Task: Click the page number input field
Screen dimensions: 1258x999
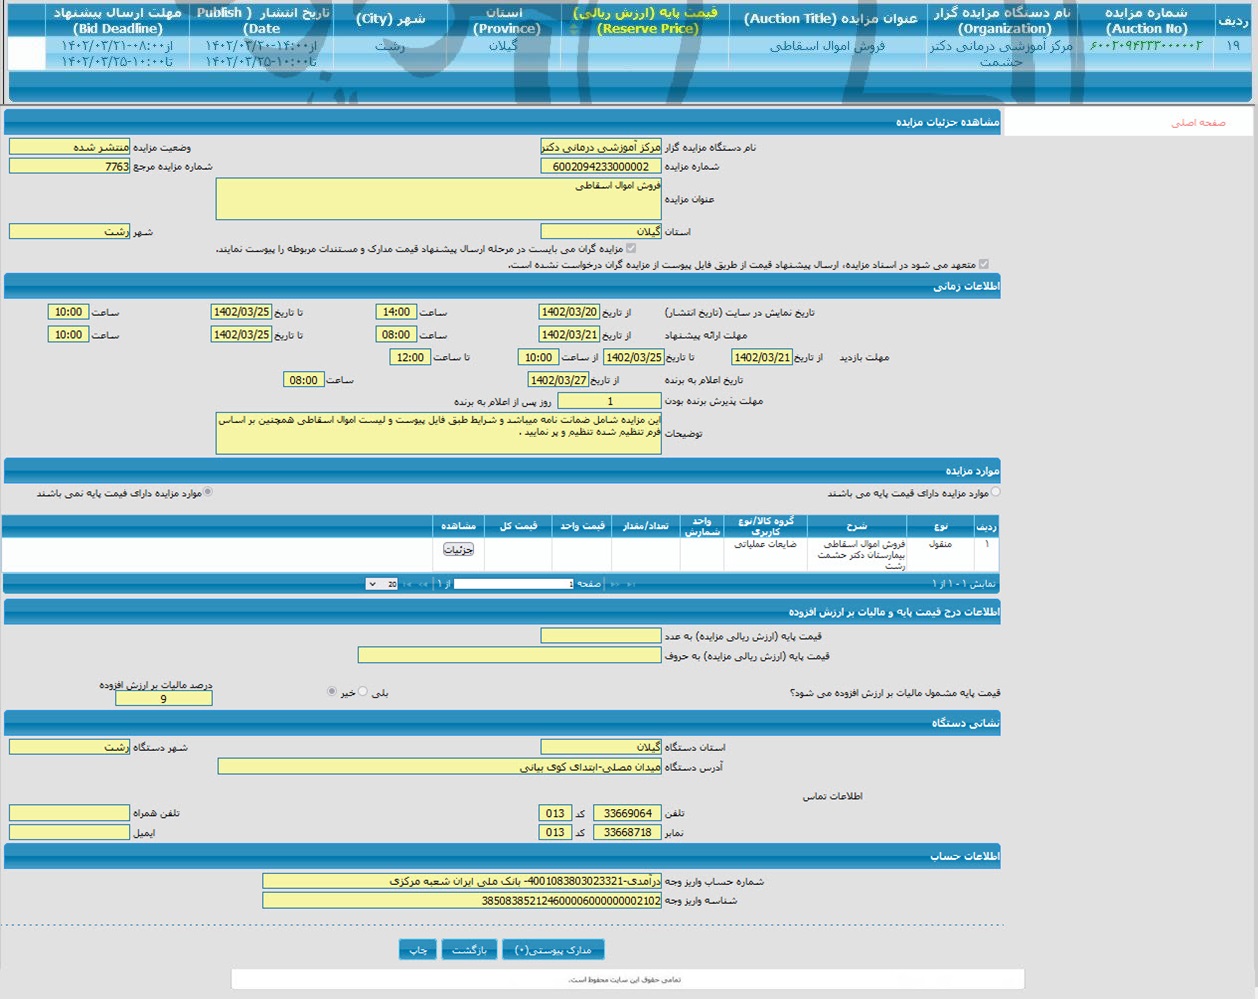Action: (x=514, y=584)
